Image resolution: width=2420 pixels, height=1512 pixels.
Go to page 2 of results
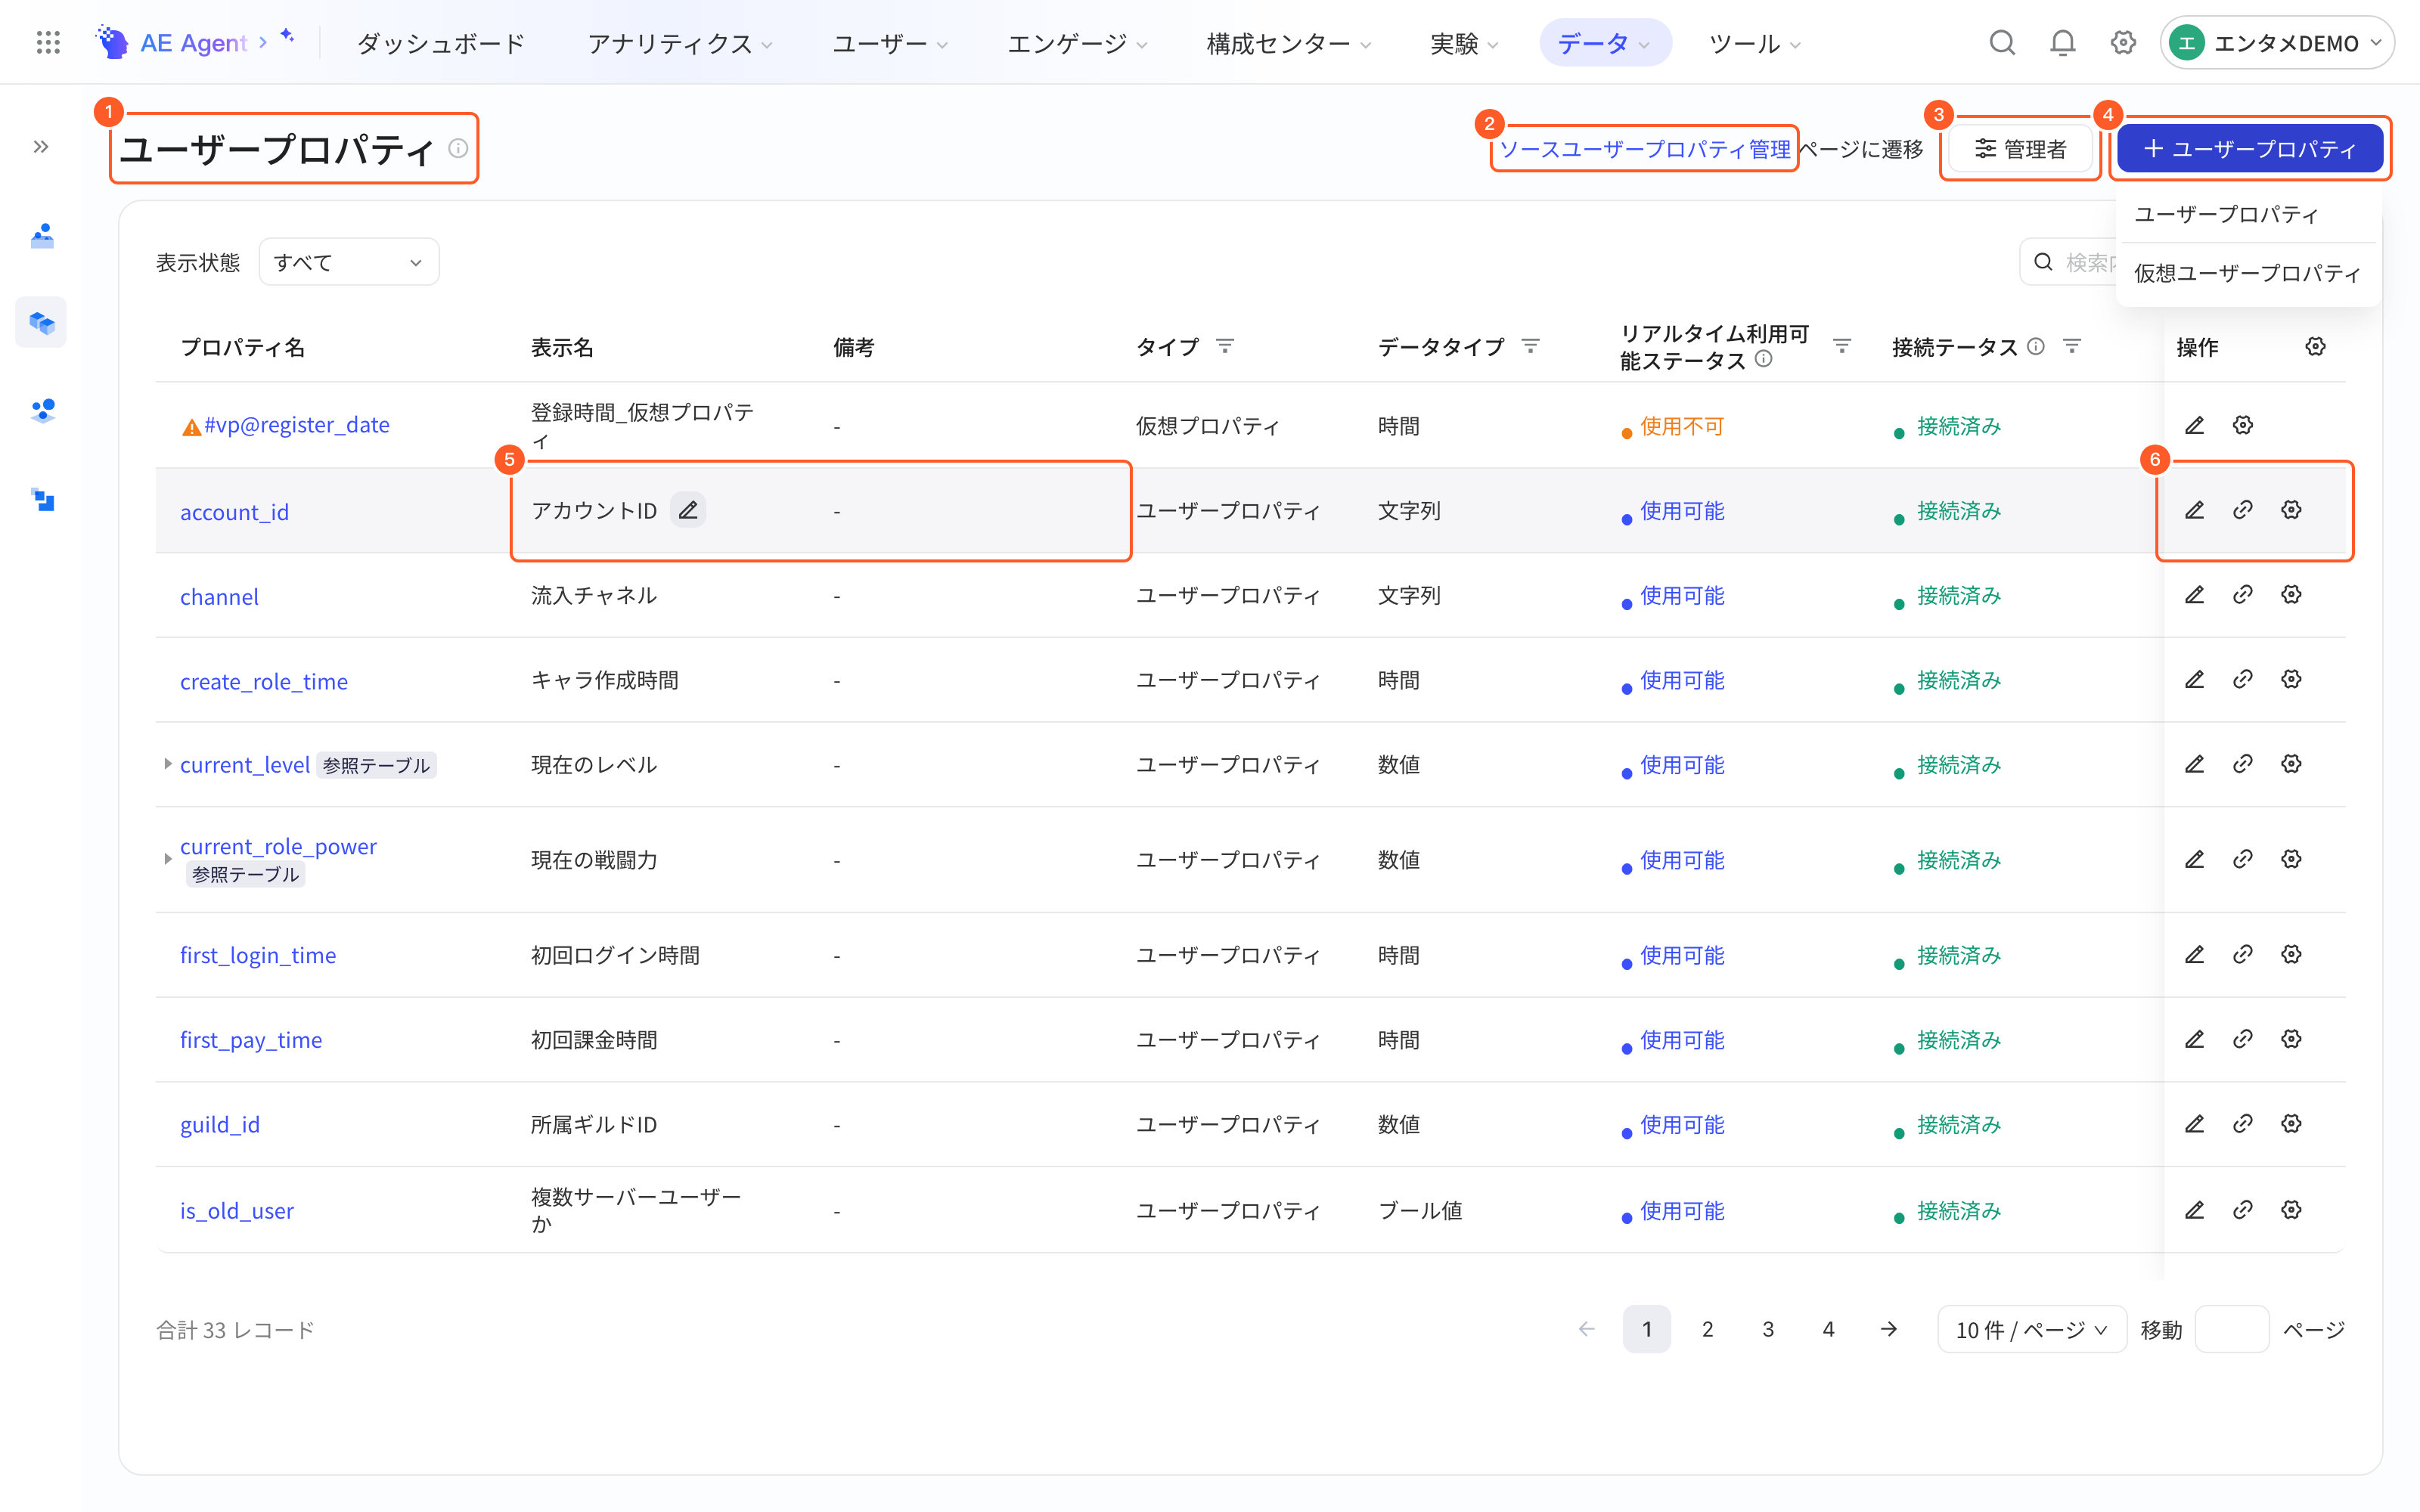point(1707,1329)
